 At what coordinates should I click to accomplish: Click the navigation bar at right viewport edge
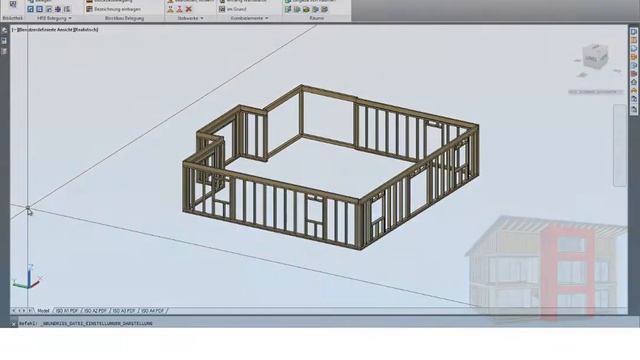pos(620,145)
